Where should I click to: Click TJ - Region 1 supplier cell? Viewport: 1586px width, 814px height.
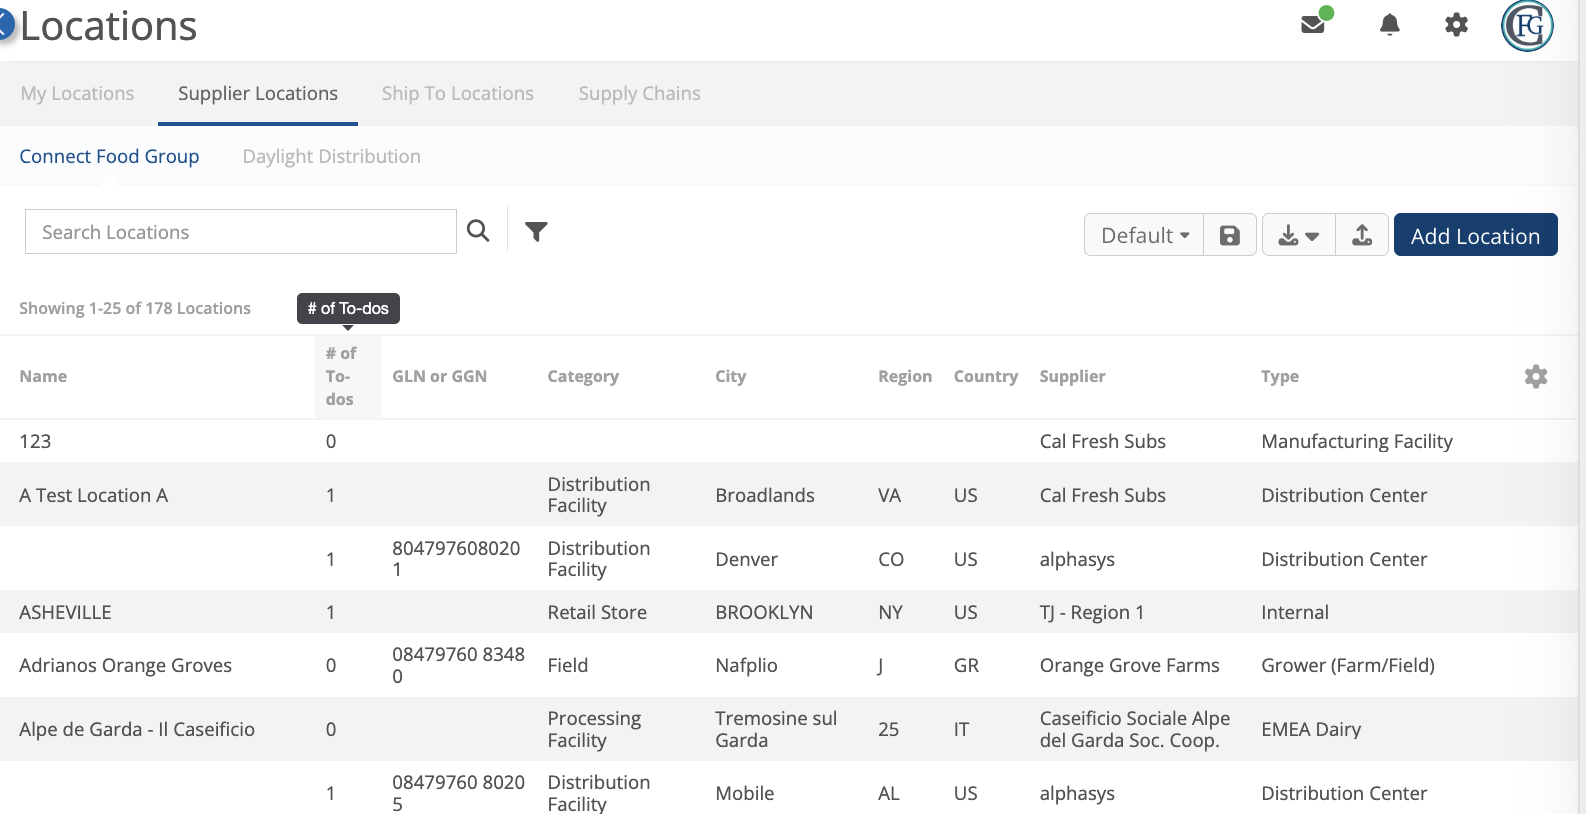1092,612
